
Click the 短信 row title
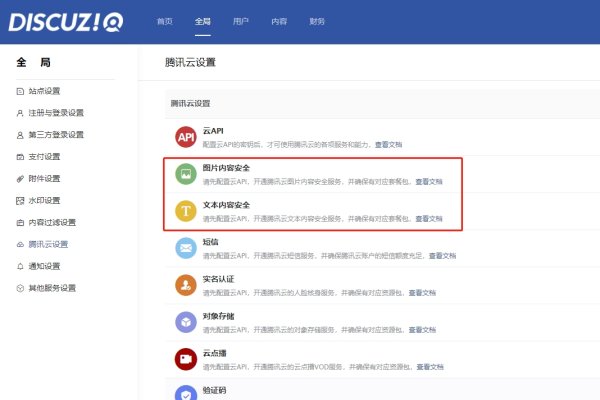click(210, 242)
